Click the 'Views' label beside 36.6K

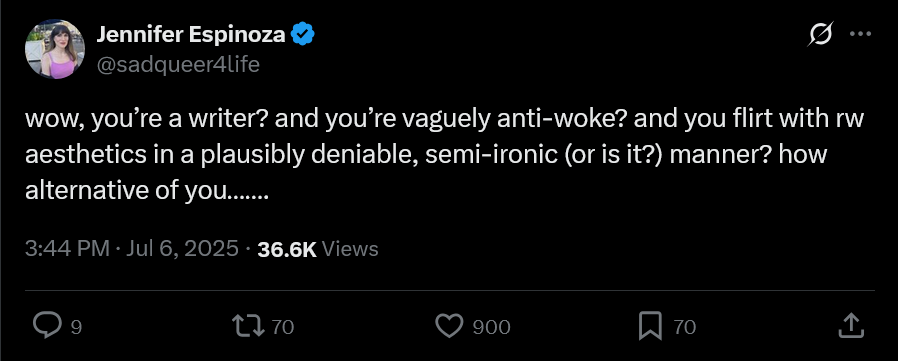tap(350, 249)
